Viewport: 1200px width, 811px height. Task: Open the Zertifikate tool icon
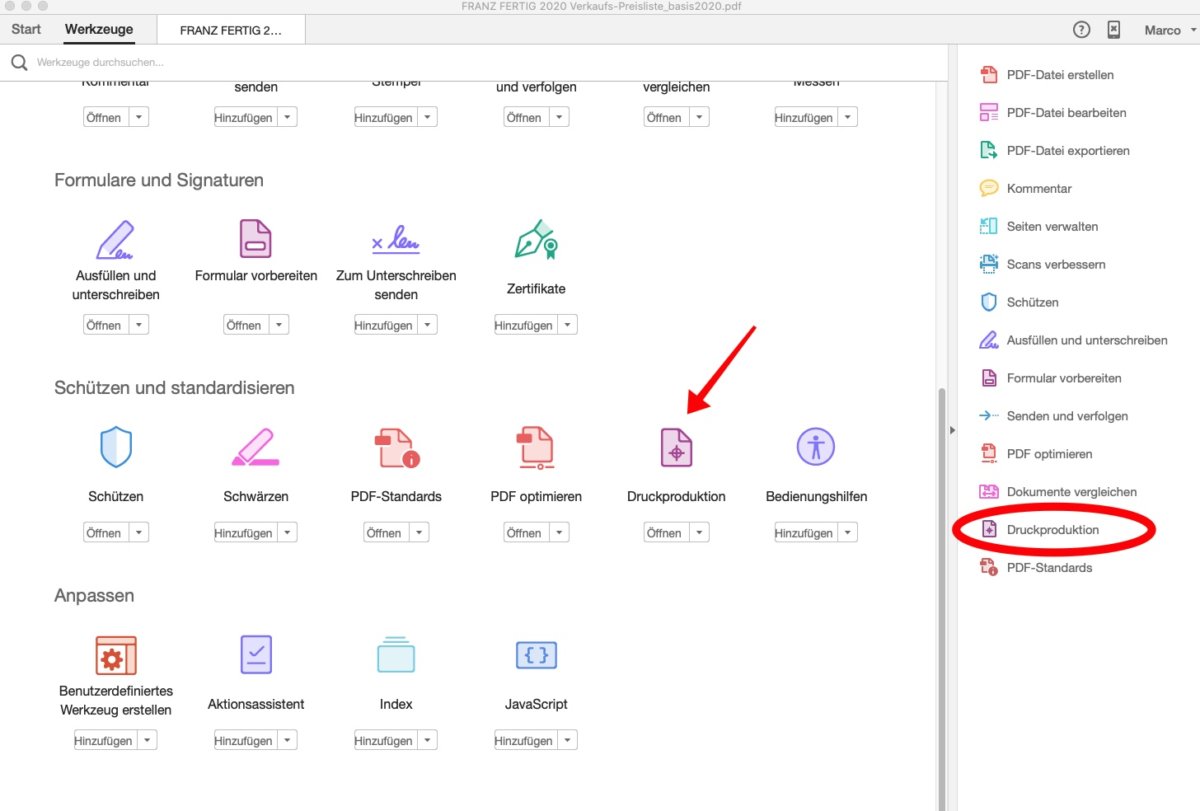tap(536, 241)
